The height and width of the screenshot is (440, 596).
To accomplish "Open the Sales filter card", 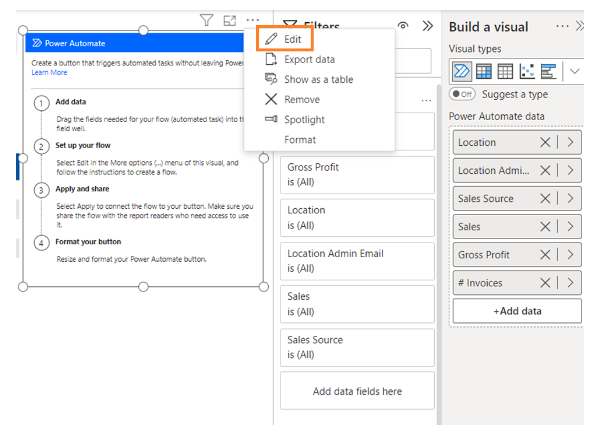I will point(357,304).
